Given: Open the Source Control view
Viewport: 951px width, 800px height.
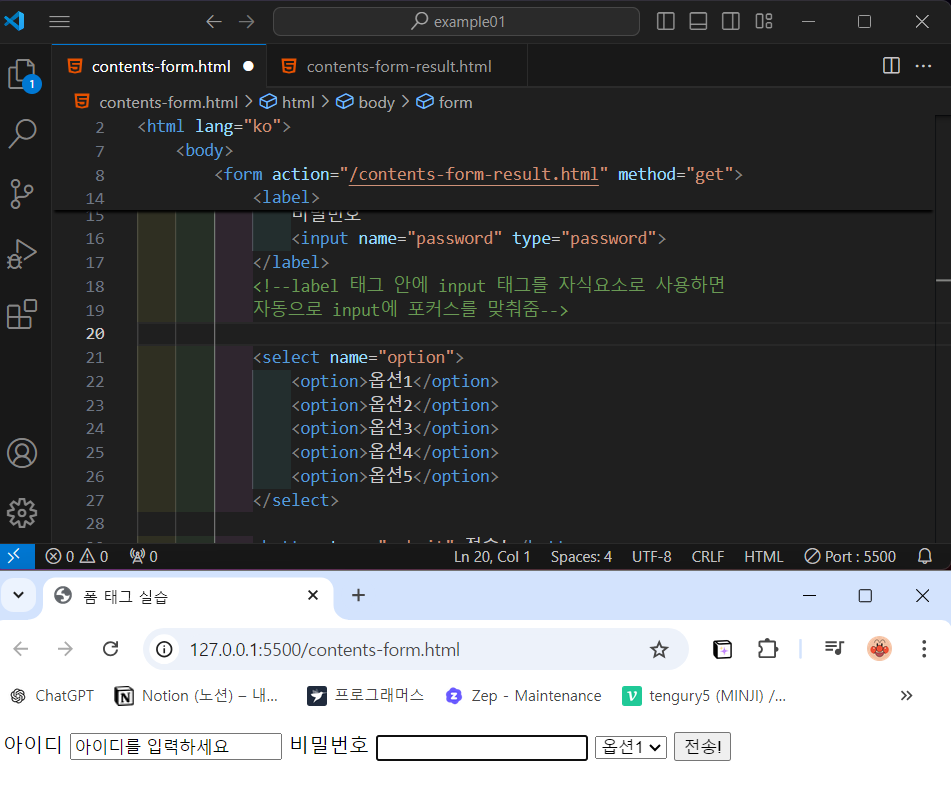Looking at the screenshot, I should 22,194.
